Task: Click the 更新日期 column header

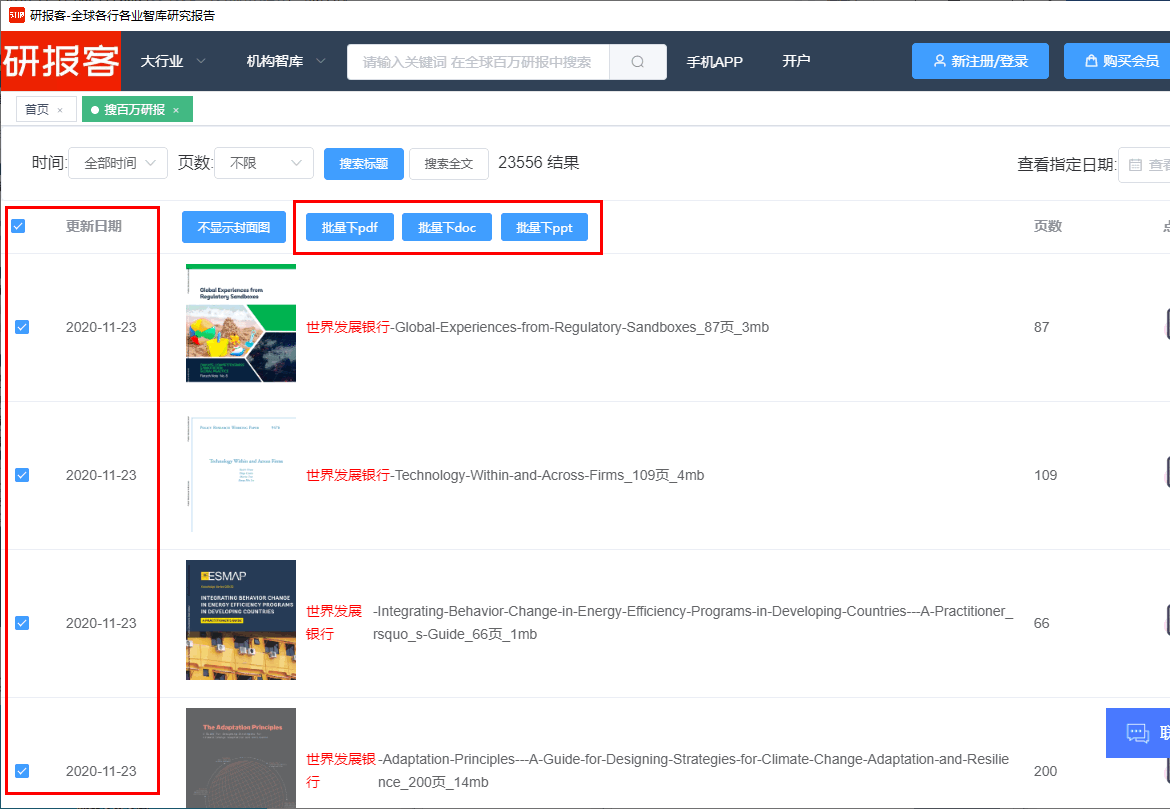Action: tap(93, 226)
